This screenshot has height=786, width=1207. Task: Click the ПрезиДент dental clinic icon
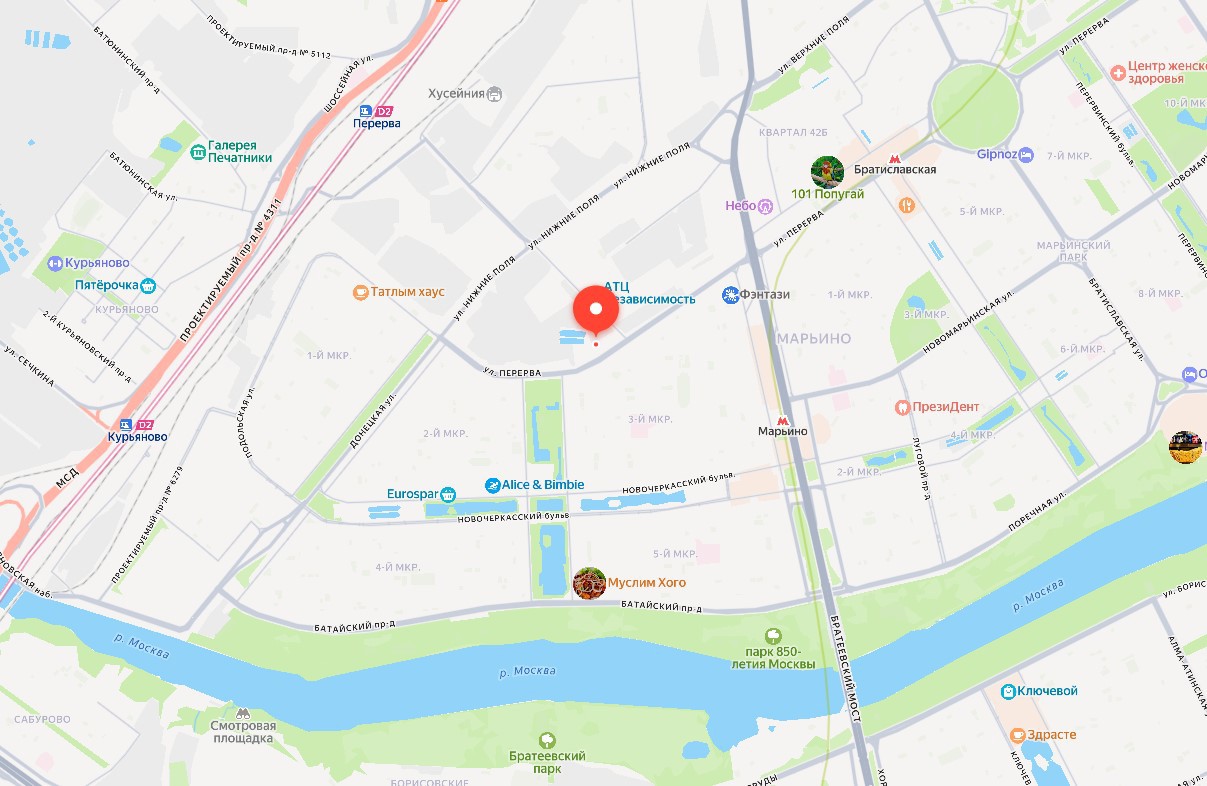click(x=902, y=407)
